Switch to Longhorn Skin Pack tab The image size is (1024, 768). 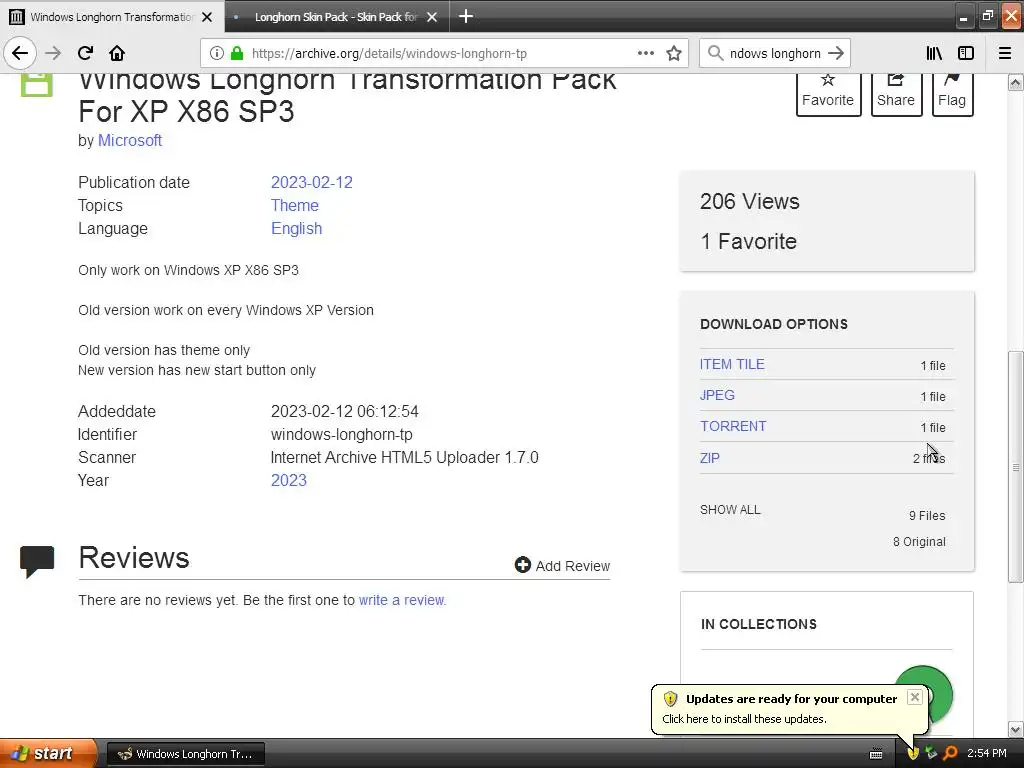(336, 17)
